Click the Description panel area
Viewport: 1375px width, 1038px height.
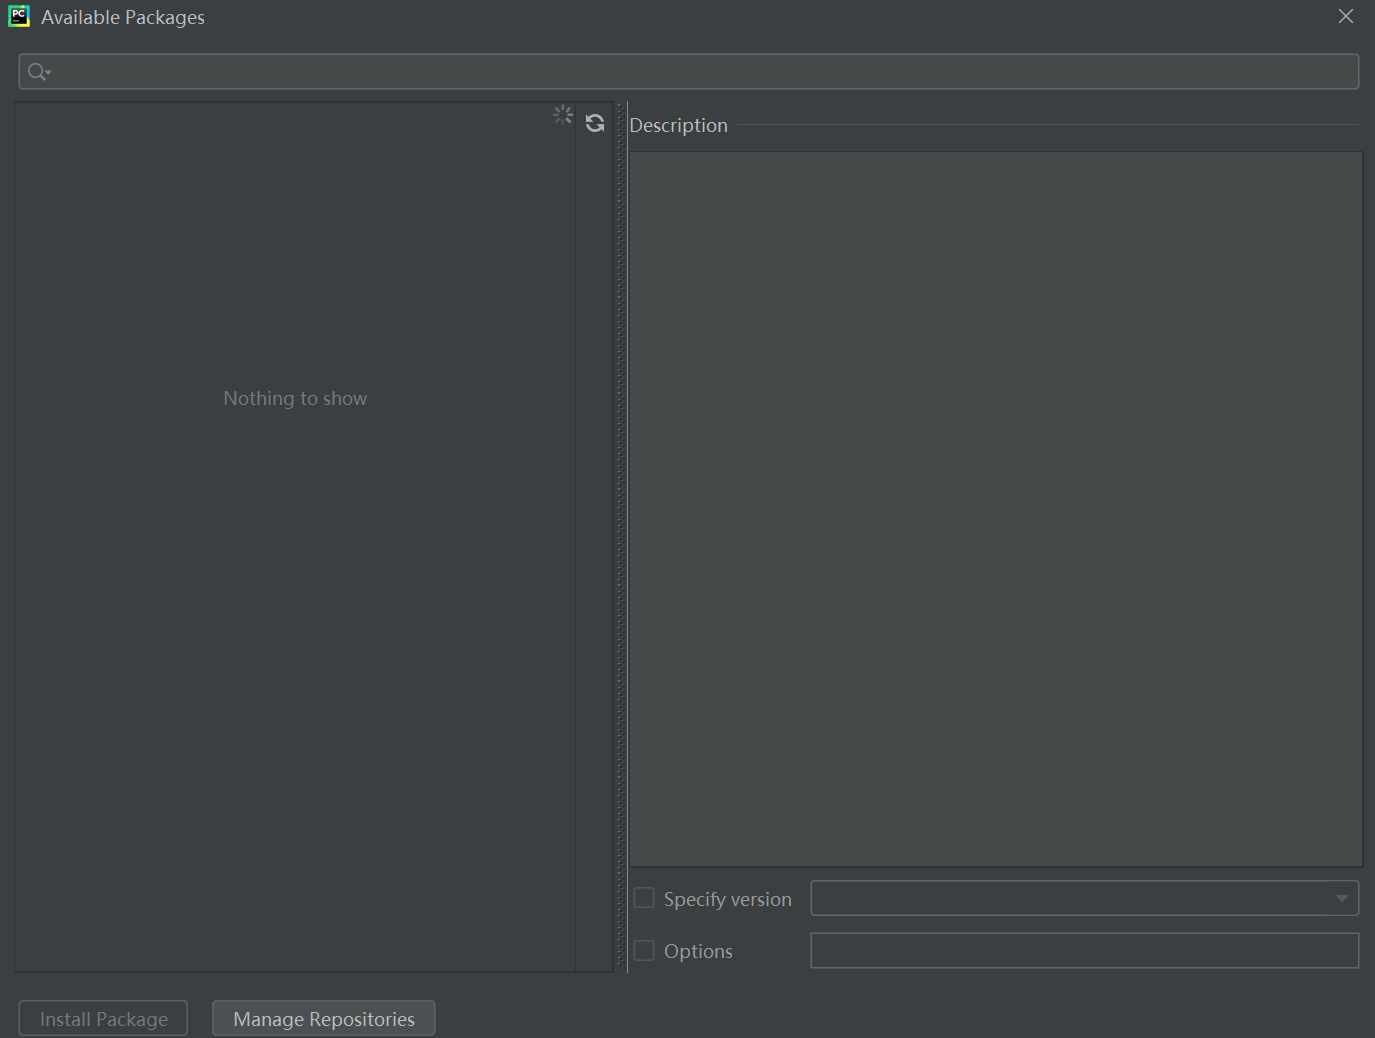coord(995,500)
